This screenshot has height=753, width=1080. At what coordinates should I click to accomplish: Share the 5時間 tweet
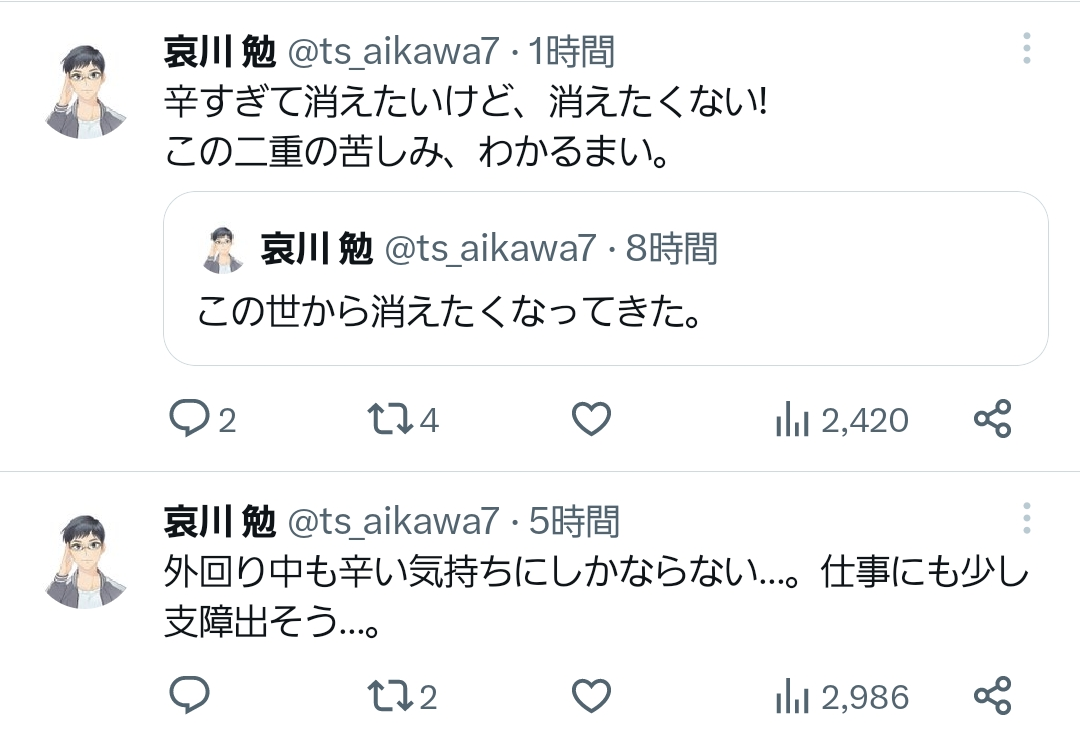point(993,696)
